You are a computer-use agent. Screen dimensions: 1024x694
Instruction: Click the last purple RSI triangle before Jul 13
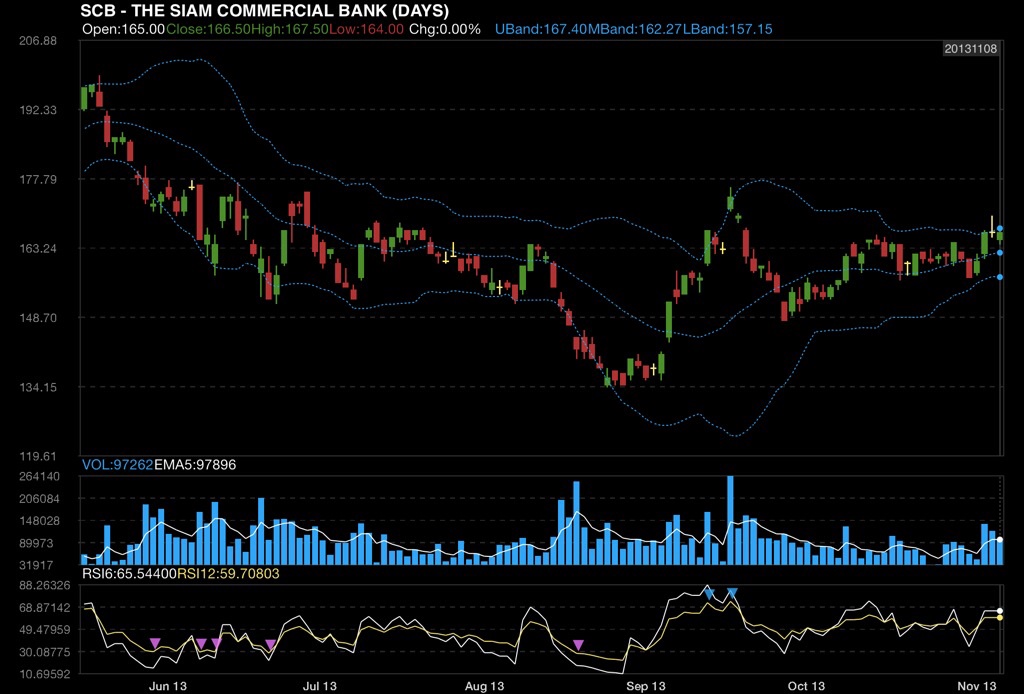click(x=270, y=645)
